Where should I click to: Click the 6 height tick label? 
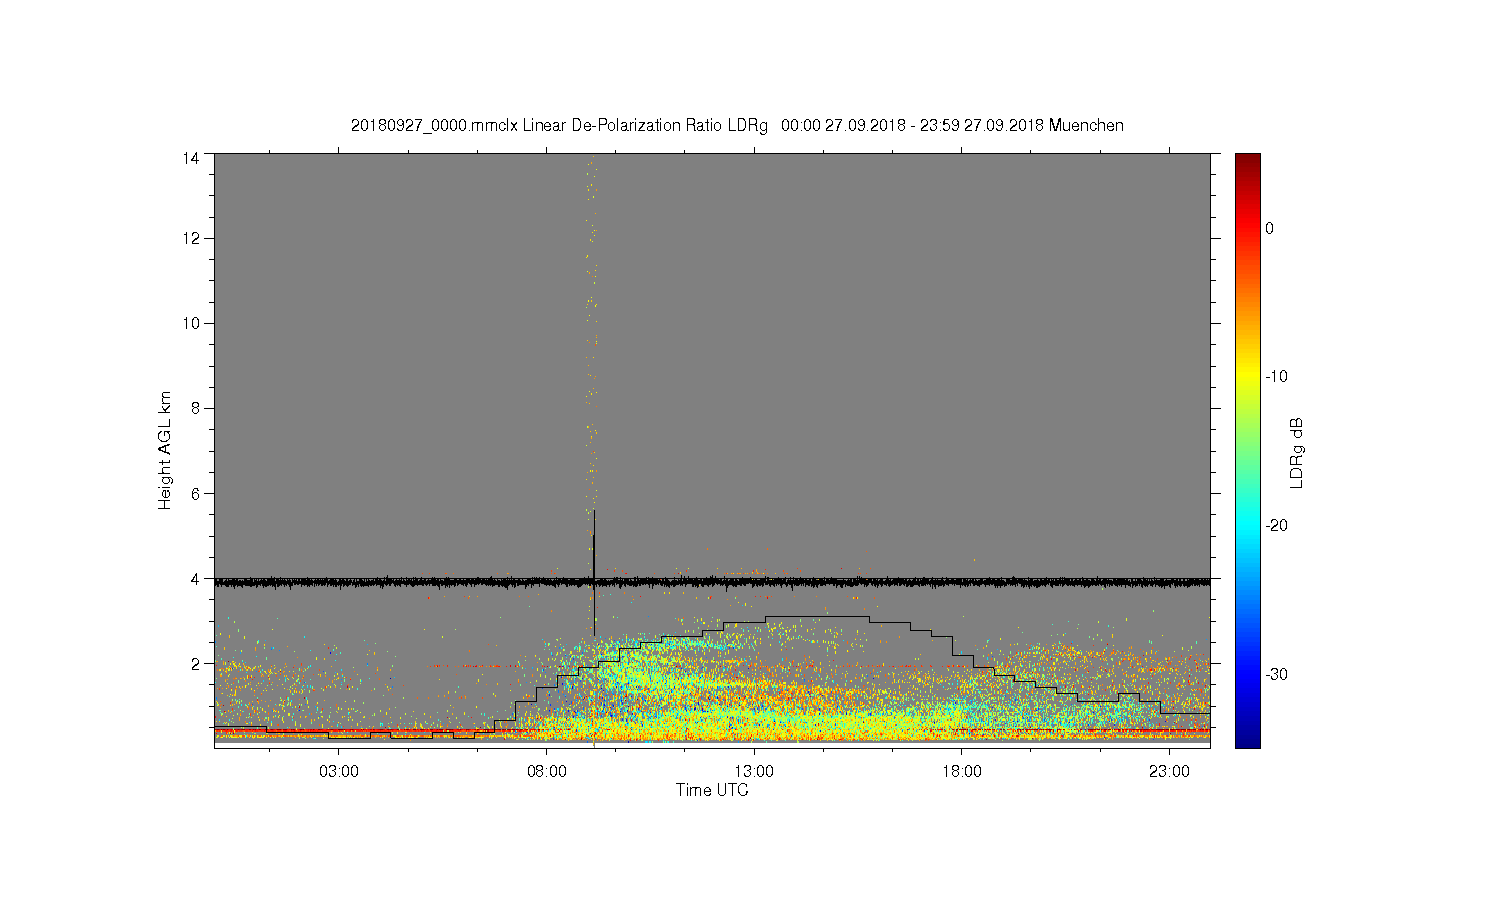pyautogui.click(x=195, y=493)
